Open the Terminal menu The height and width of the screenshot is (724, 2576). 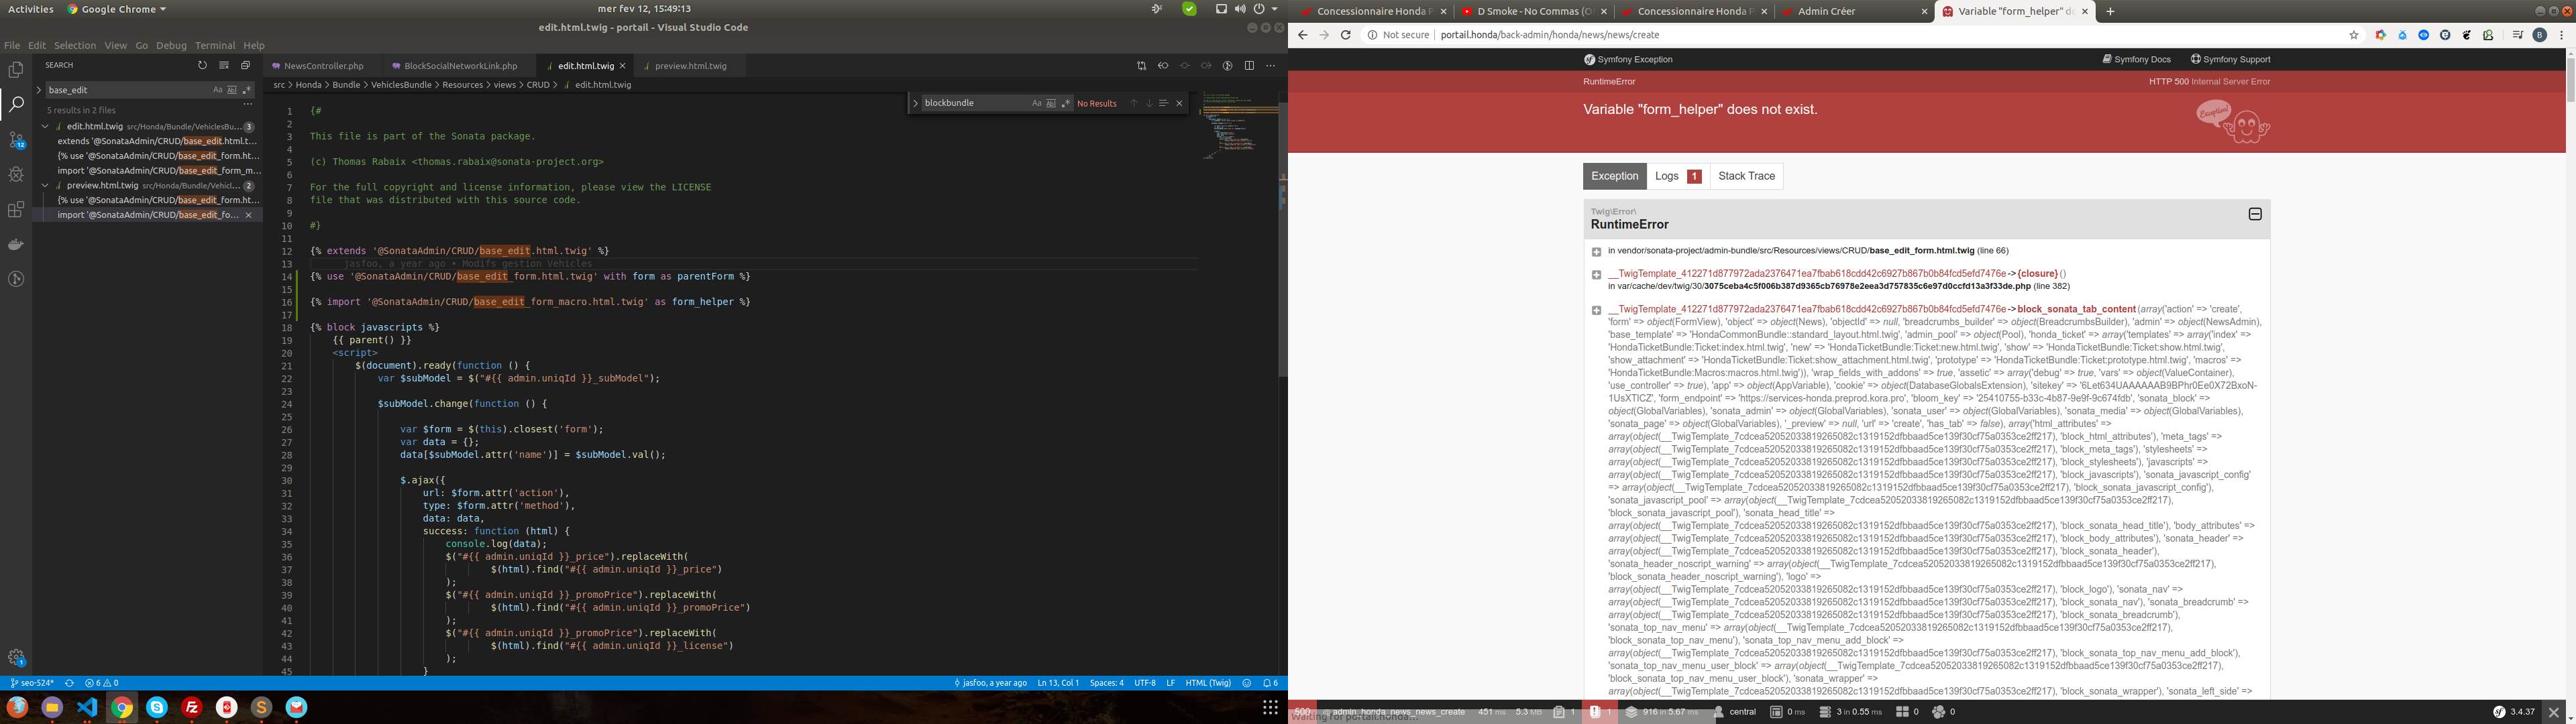pyautogui.click(x=215, y=45)
